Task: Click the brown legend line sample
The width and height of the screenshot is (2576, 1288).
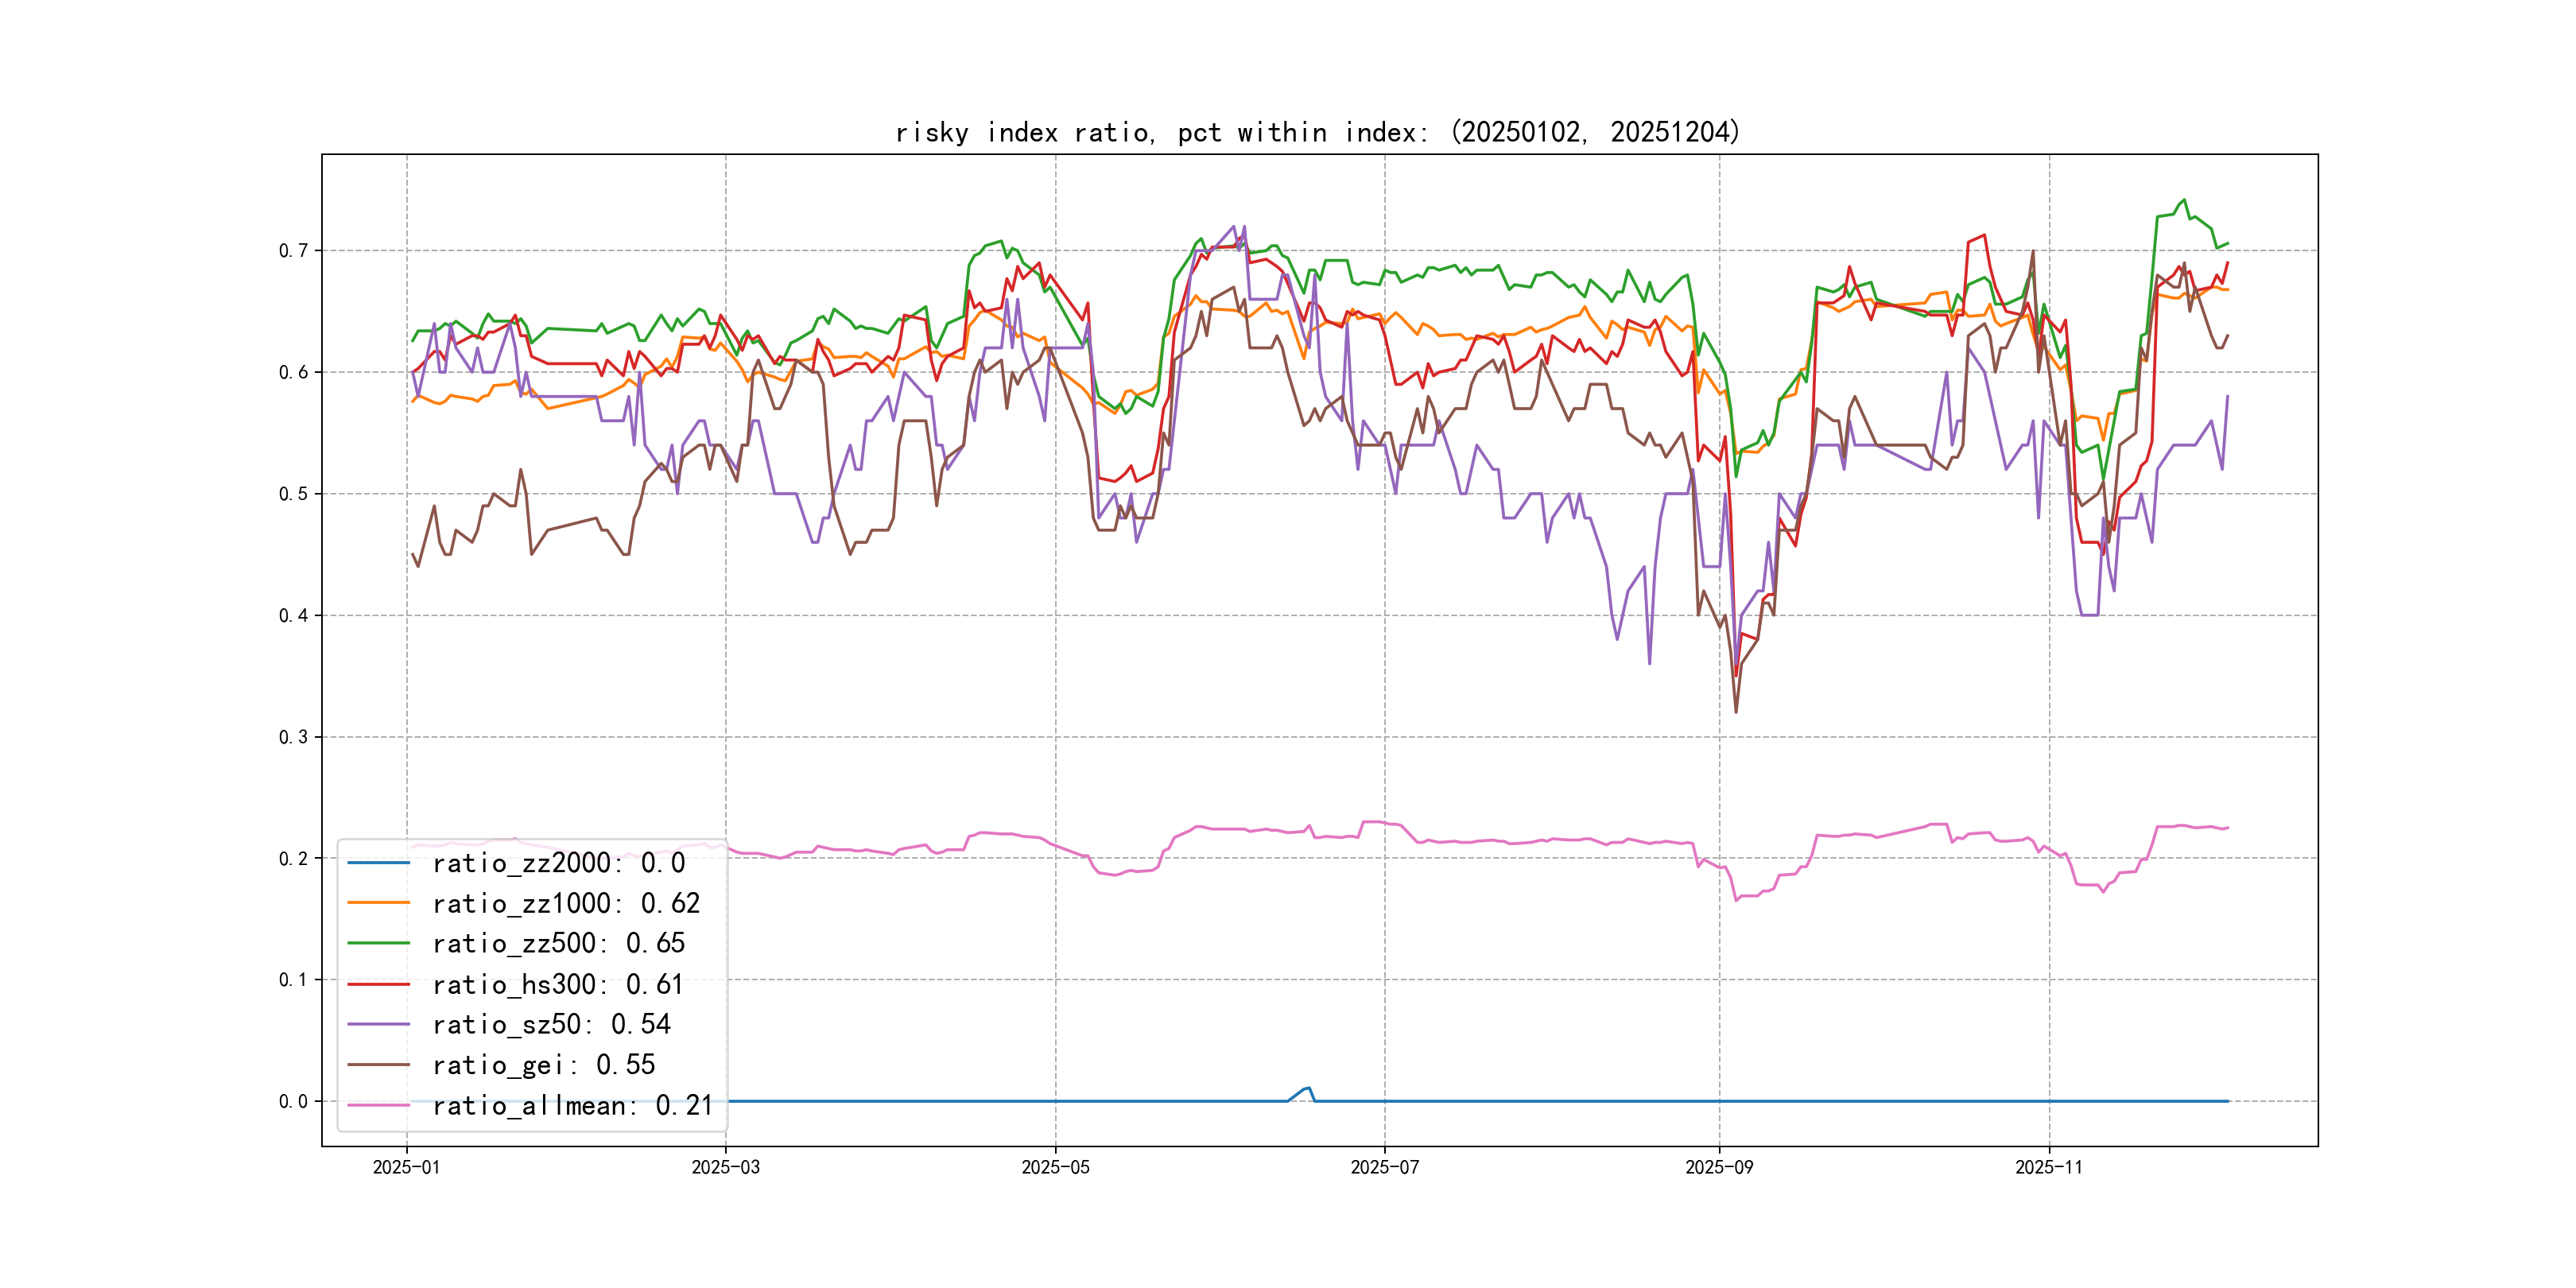Action: (x=378, y=1065)
